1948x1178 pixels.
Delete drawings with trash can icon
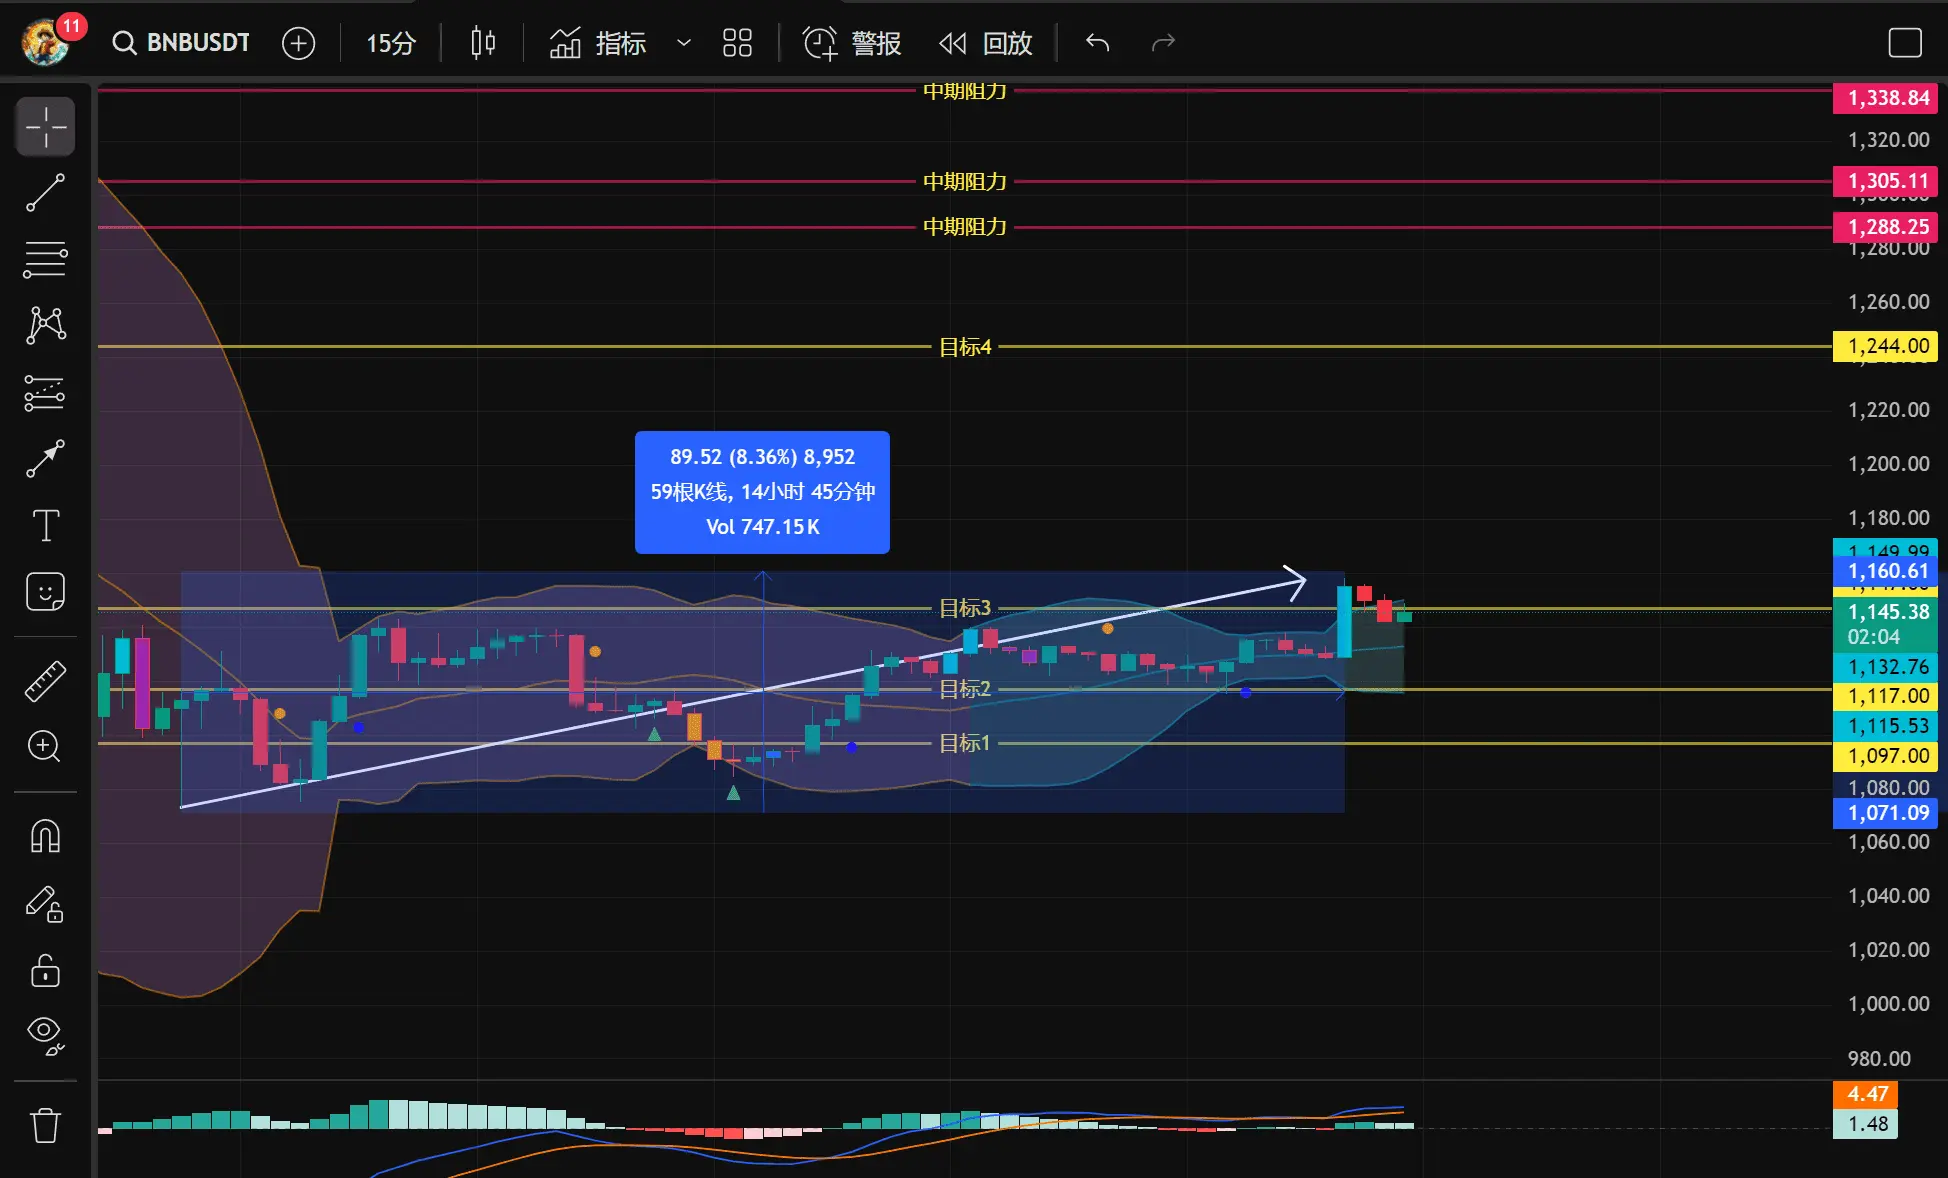pos(45,1125)
